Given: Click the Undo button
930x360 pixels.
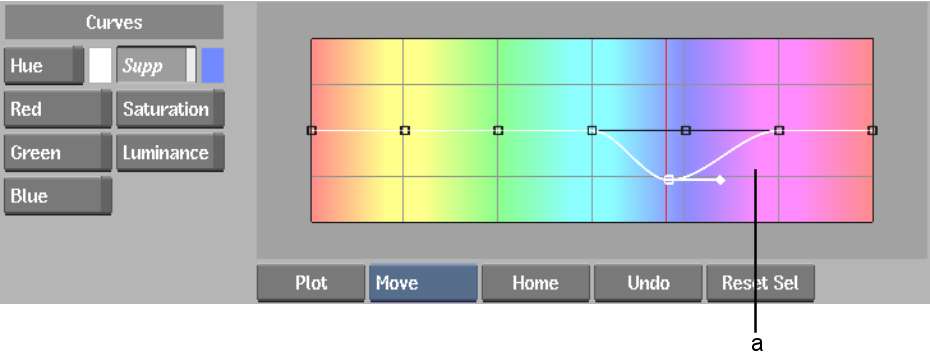Looking at the screenshot, I should coord(648,283).
